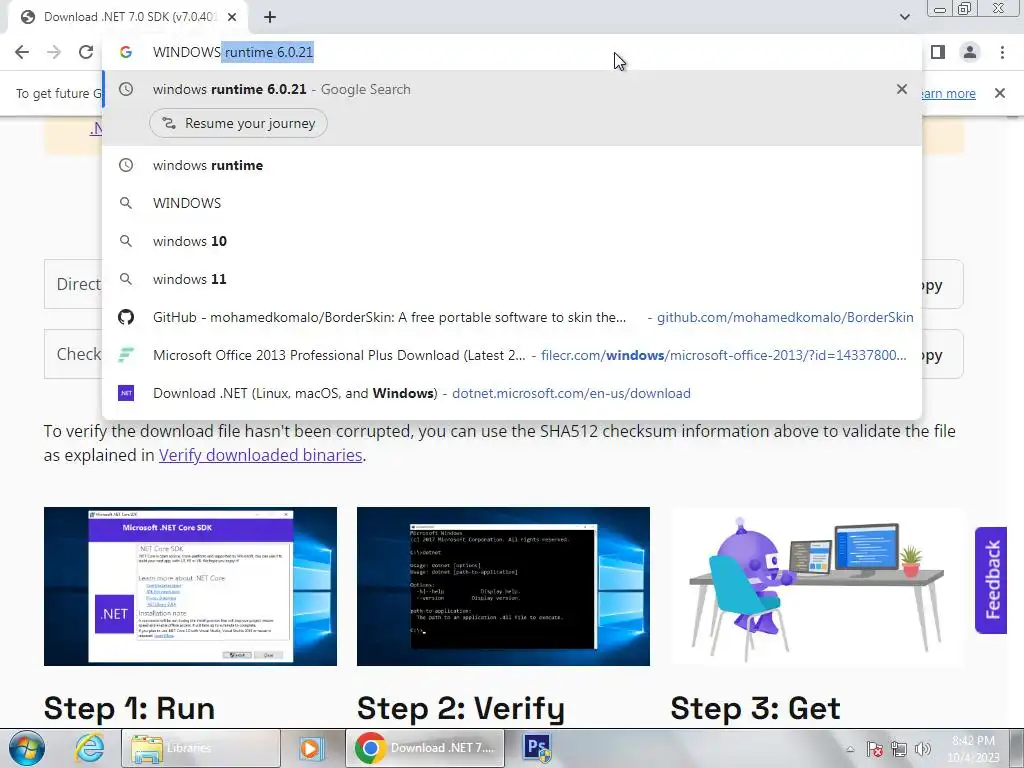Click the magnifier icon beside 'windows 10'
The width and height of the screenshot is (1024, 768).
[x=126, y=241]
